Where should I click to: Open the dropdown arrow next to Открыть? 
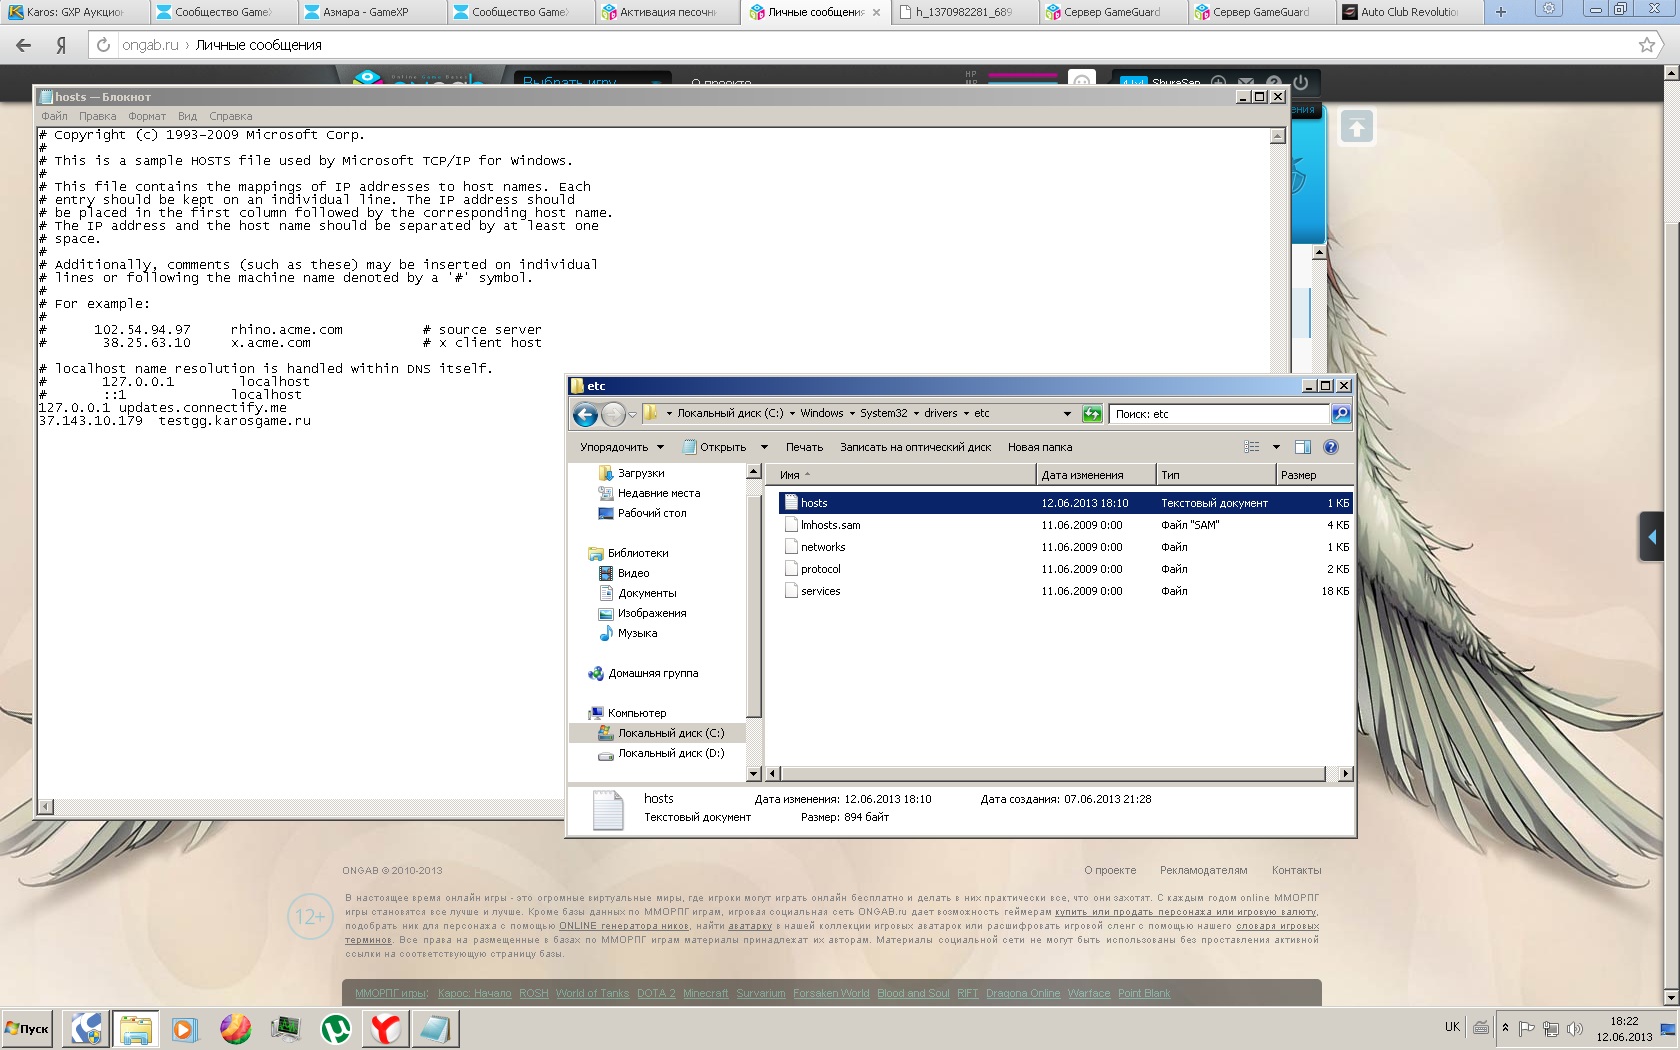tap(764, 447)
